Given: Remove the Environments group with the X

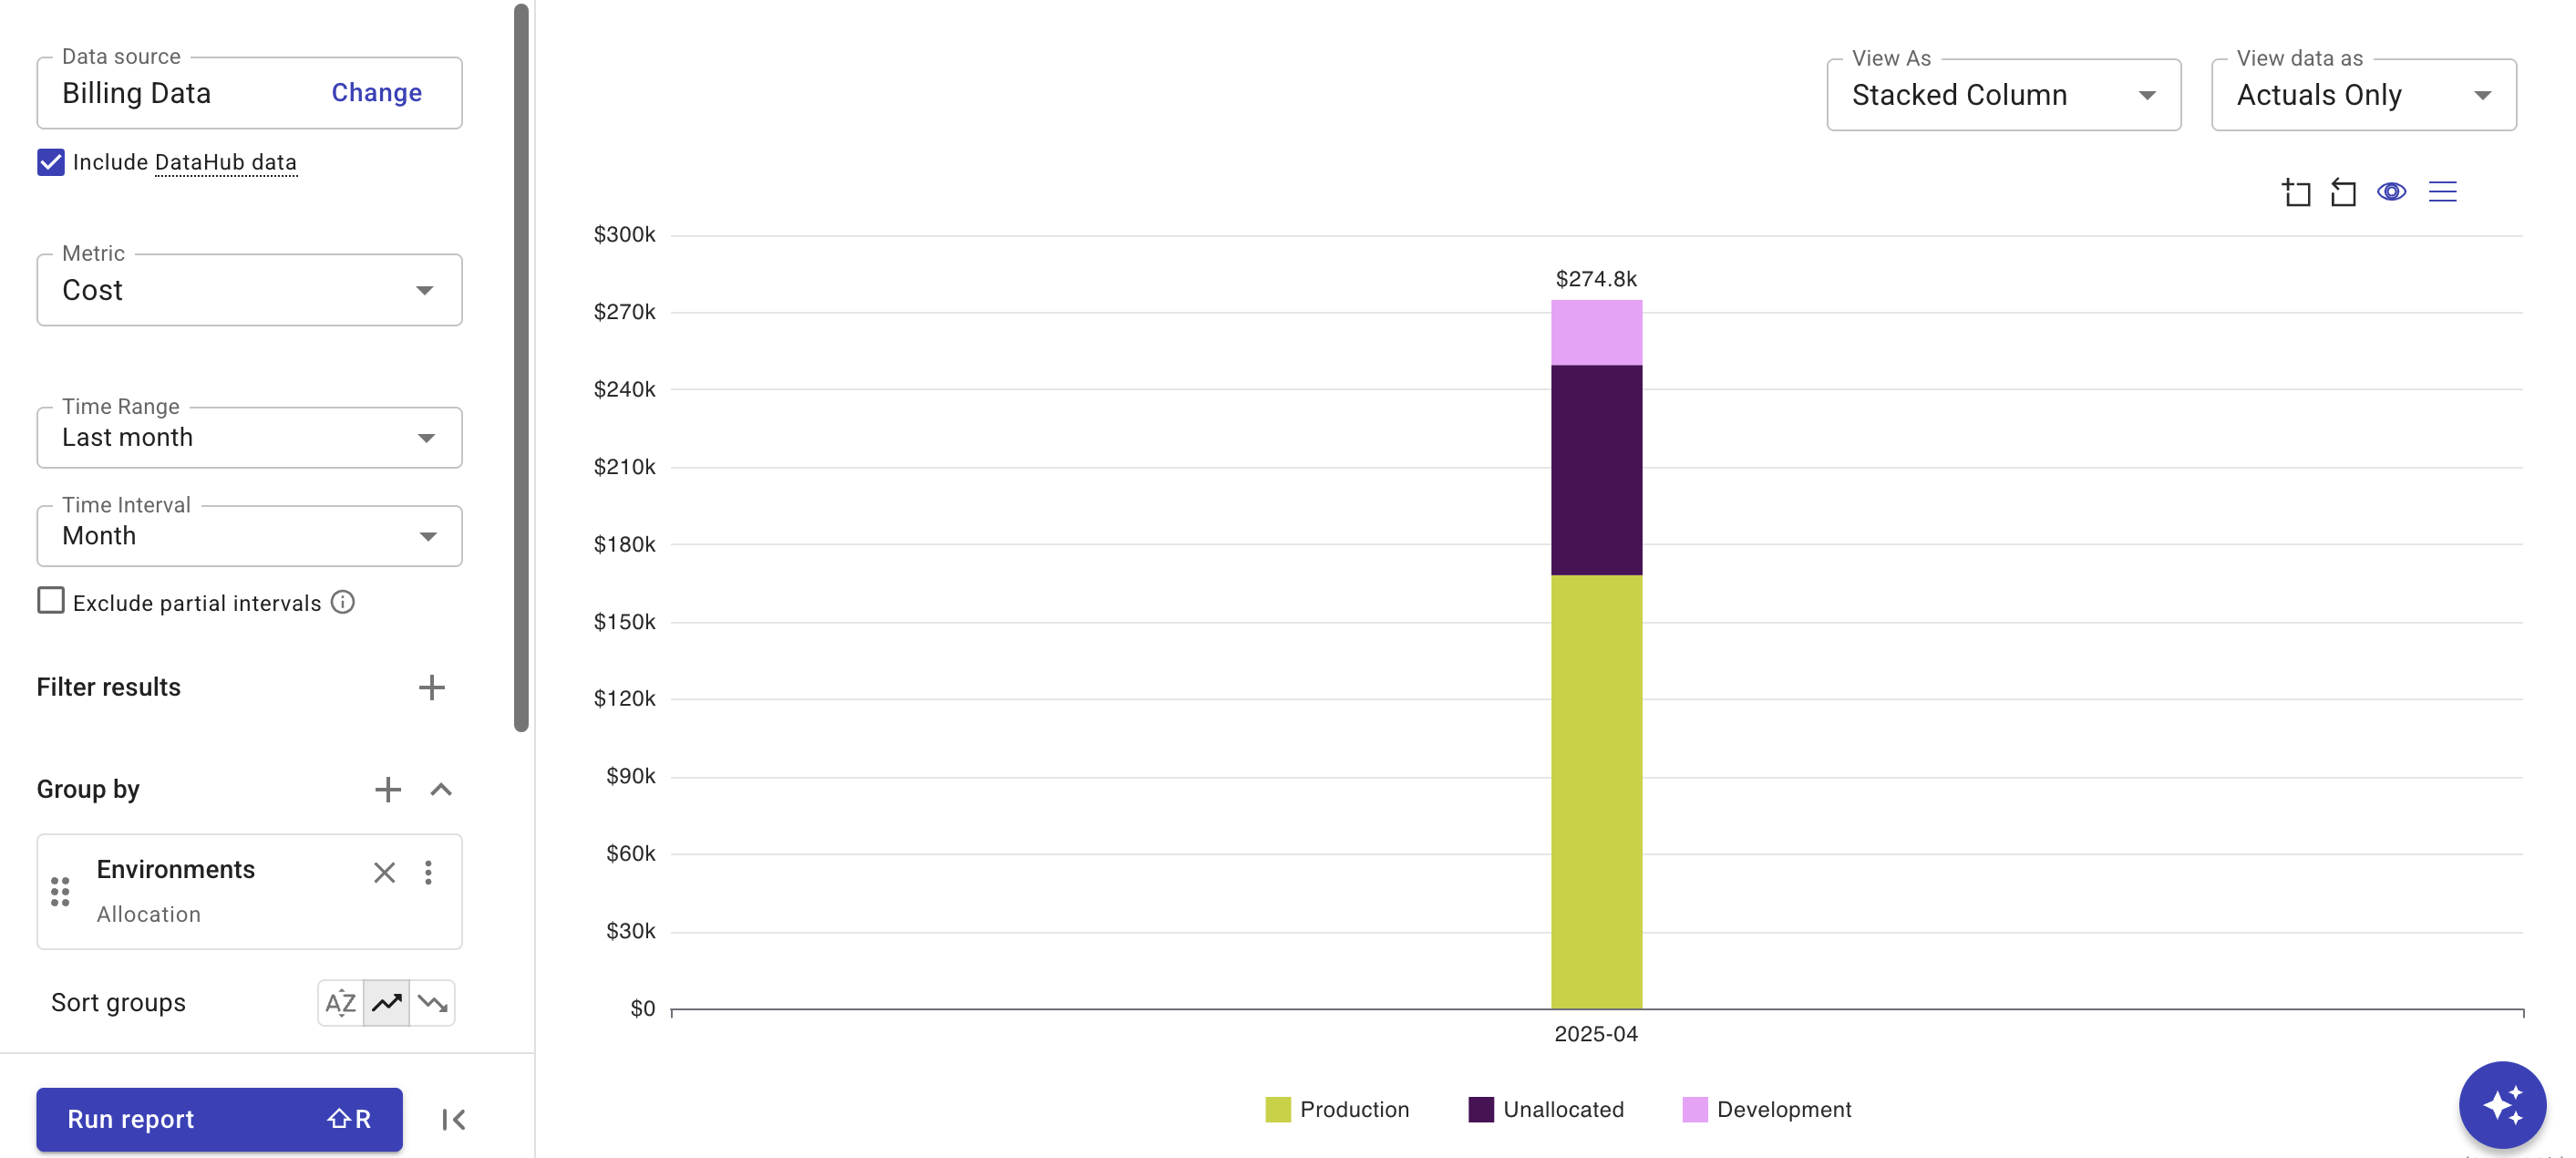Looking at the screenshot, I should [384, 872].
